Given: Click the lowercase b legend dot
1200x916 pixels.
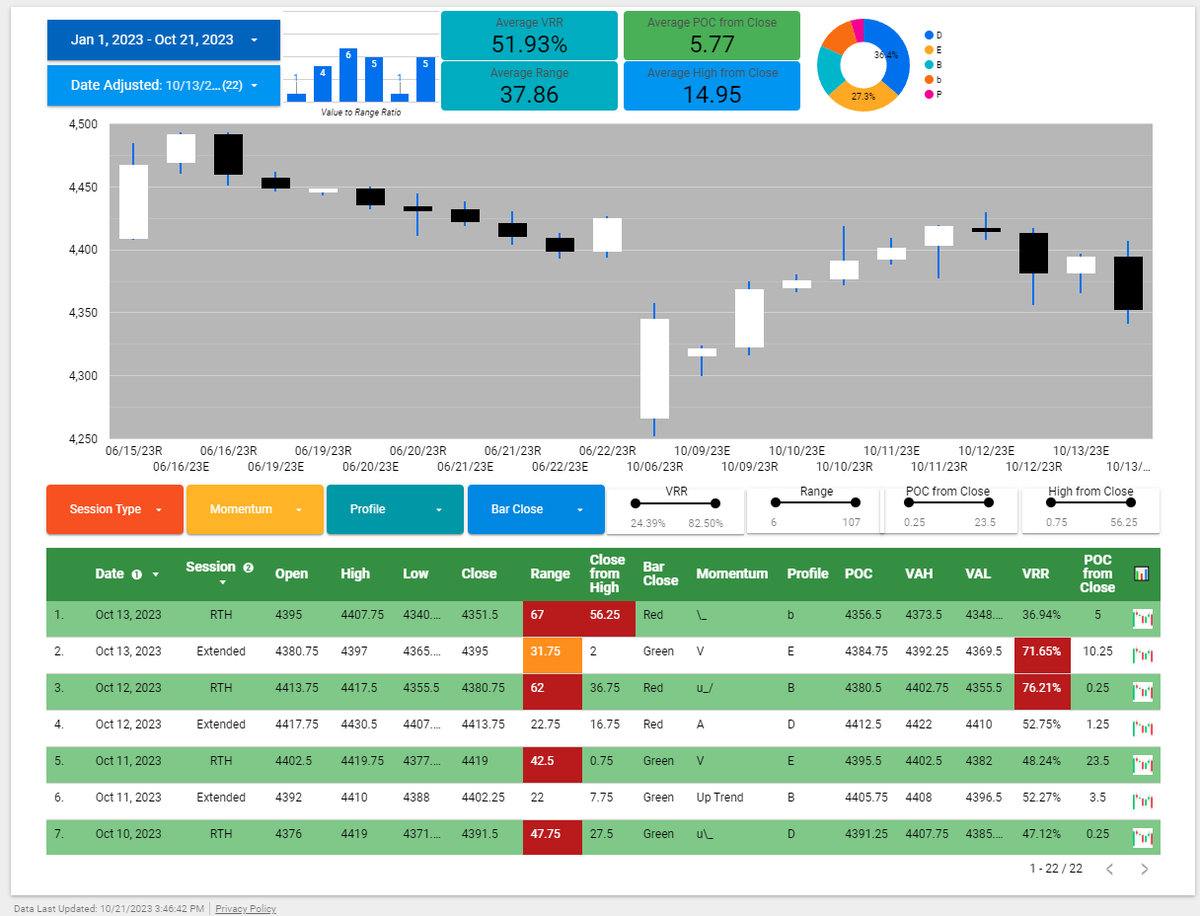Looking at the screenshot, I should coord(929,78).
